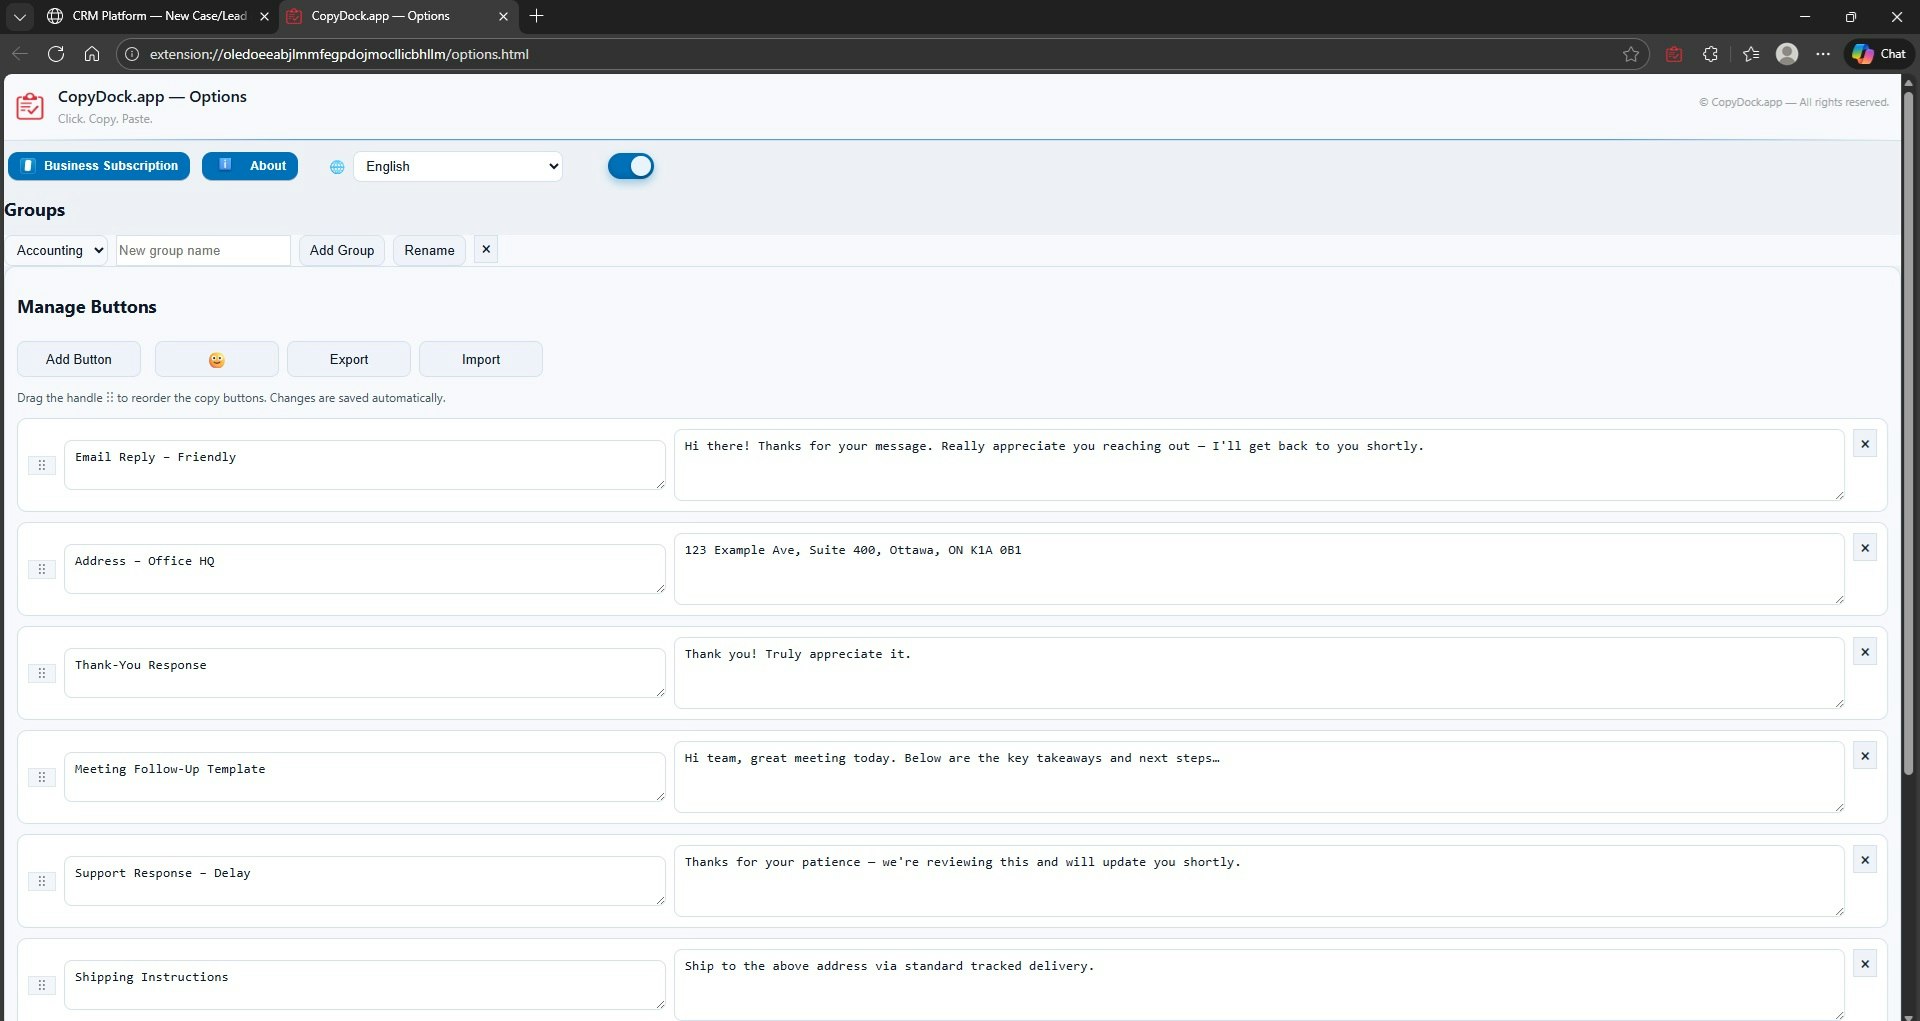Select the About tab
The width and height of the screenshot is (1920, 1021).
[249, 166]
